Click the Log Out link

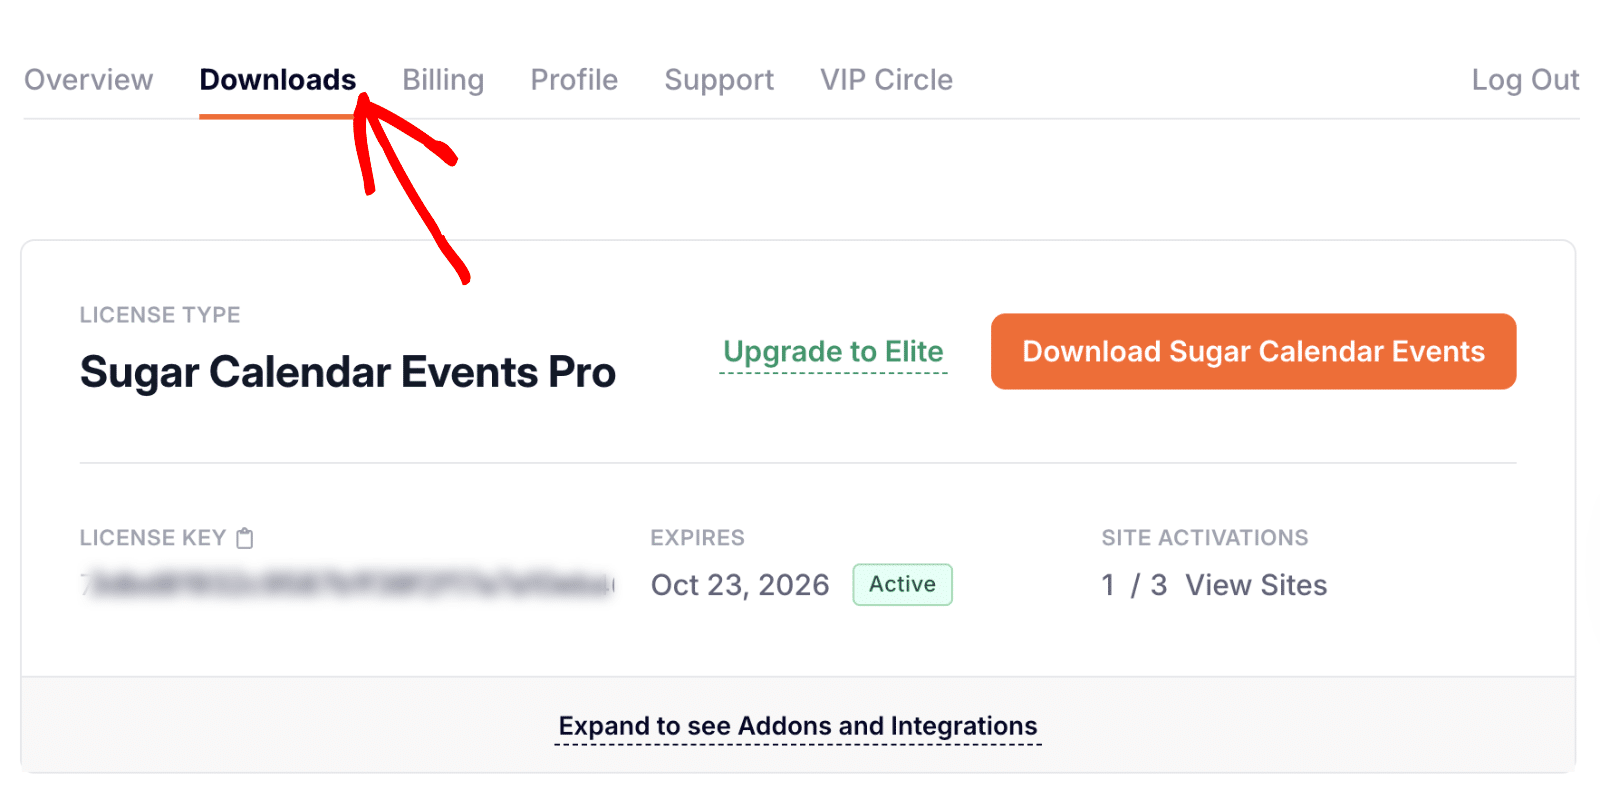pyautogui.click(x=1525, y=80)
